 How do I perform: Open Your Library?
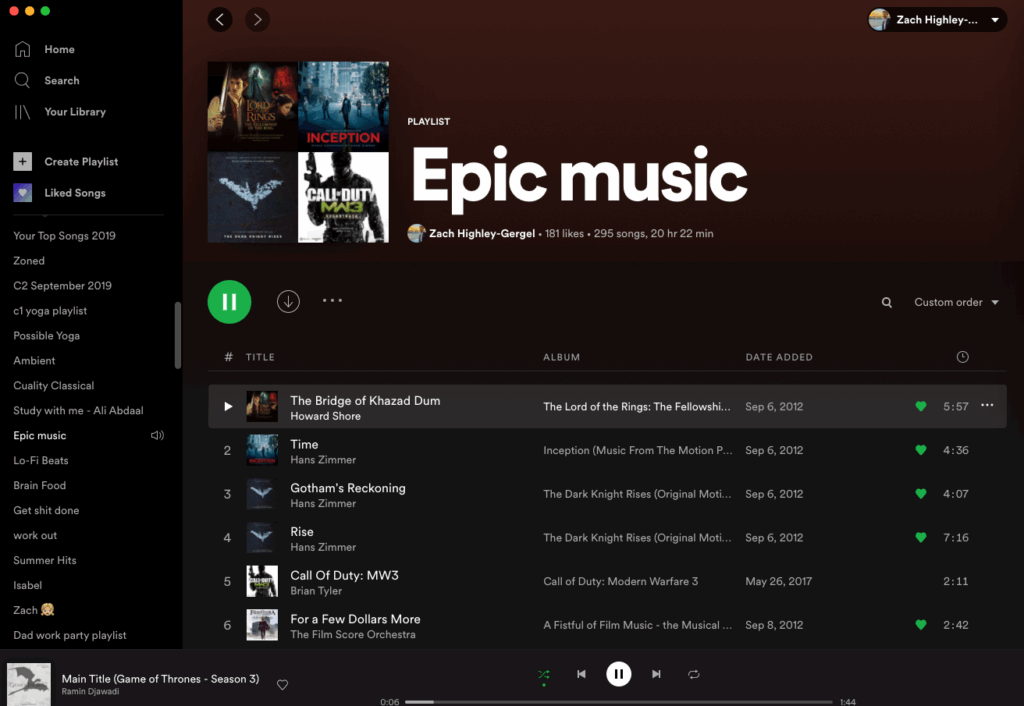(75, 112)
